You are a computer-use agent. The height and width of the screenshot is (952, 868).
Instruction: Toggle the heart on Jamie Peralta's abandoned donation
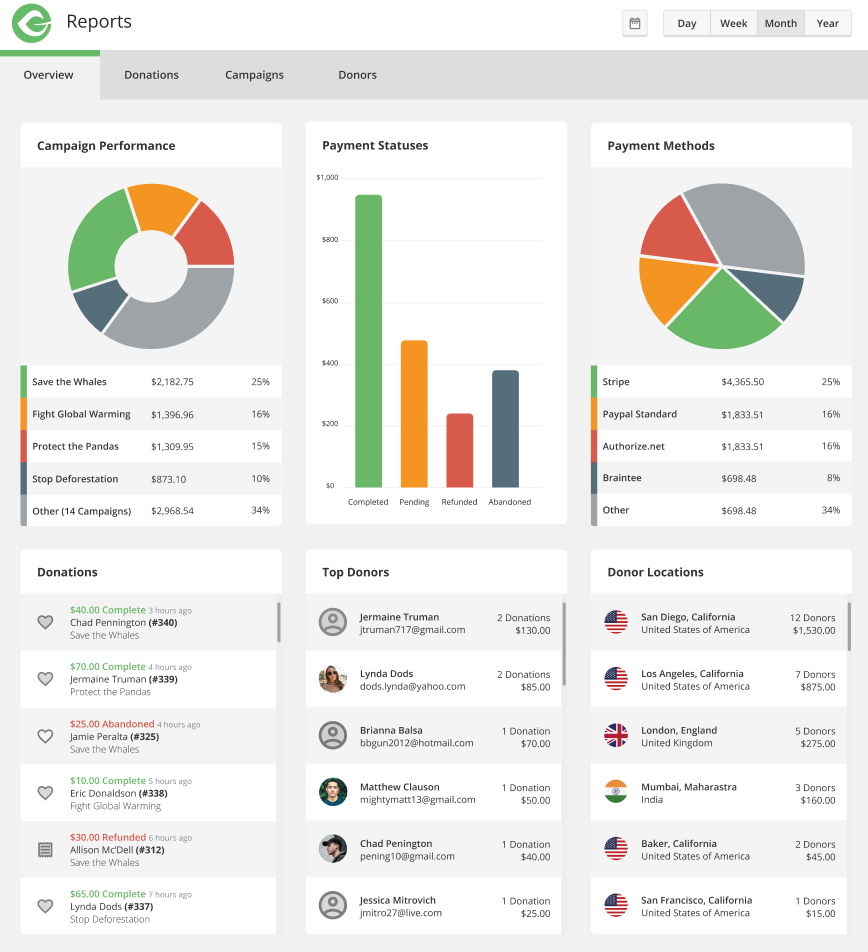pos(45,735)
